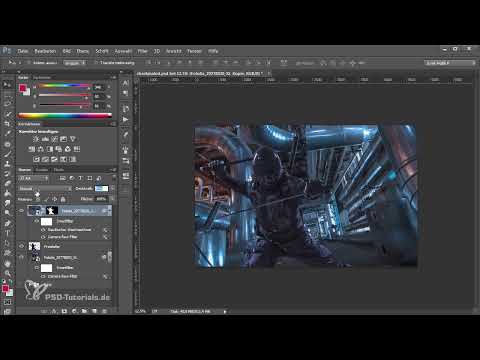Select the Zoom tool in the toolbar
The height and width of the screenshot is (360, 480).
7,273
